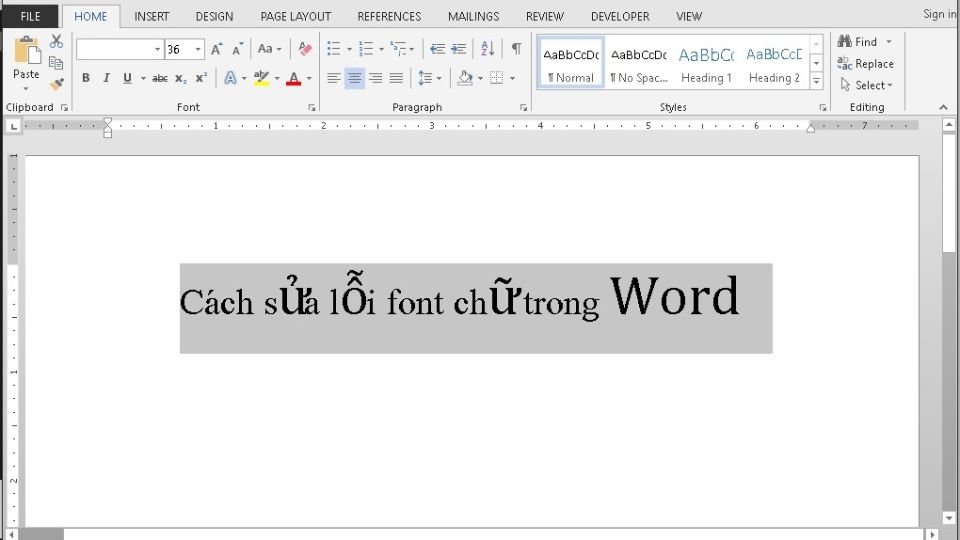Click the Numbering list icon

click(x=366, y=49)
